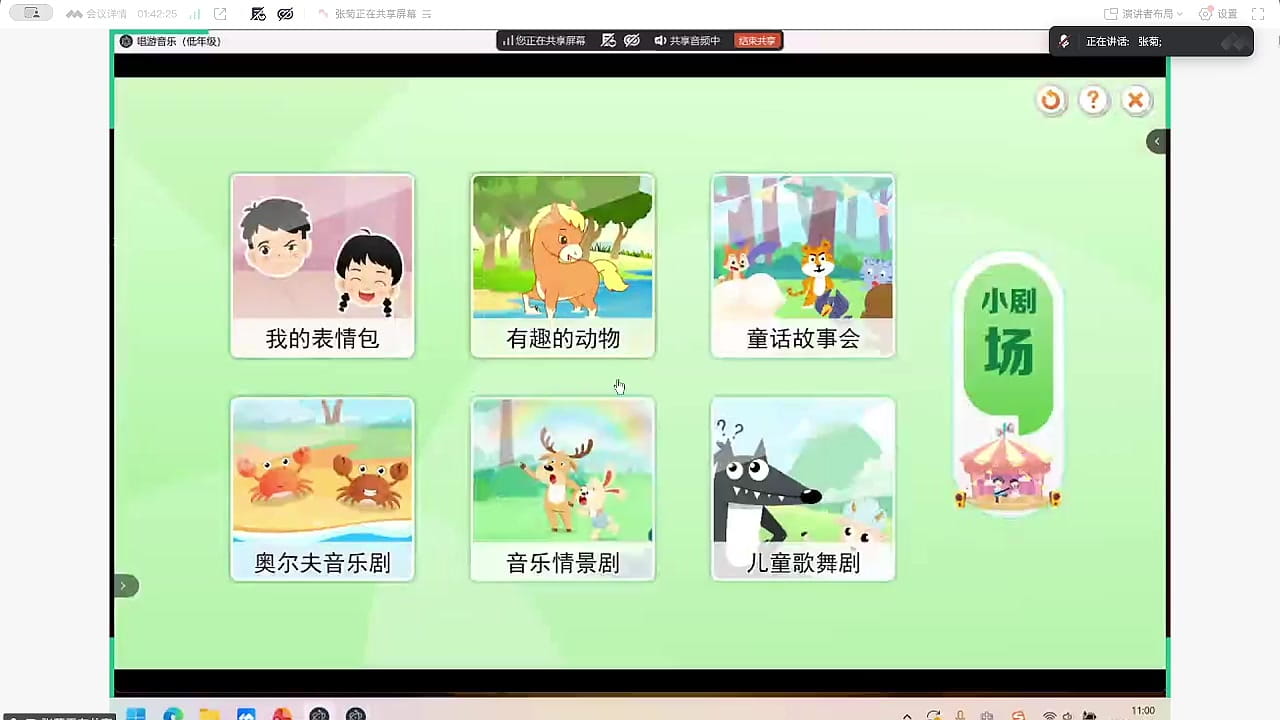Toggle hidden-eye icon in top meeting bar

coord(285,14)
